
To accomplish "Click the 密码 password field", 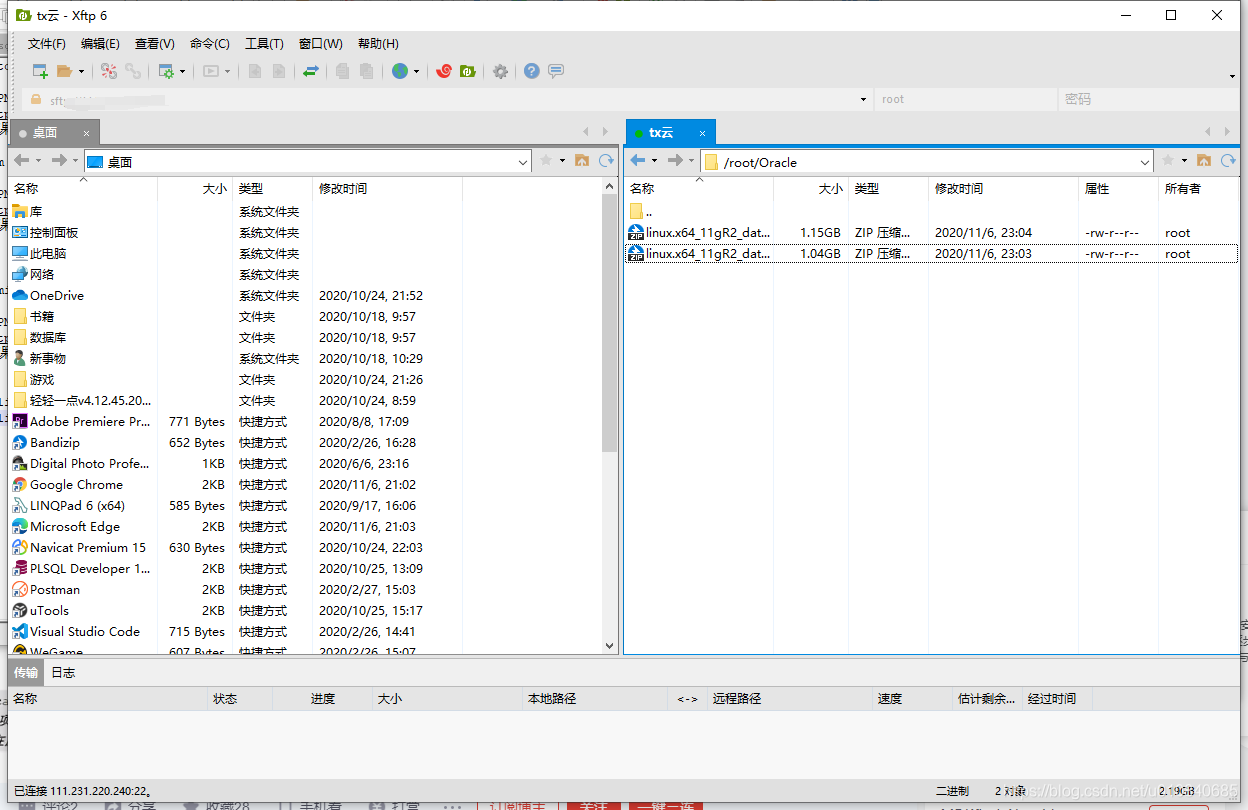I will [1147, 99].
